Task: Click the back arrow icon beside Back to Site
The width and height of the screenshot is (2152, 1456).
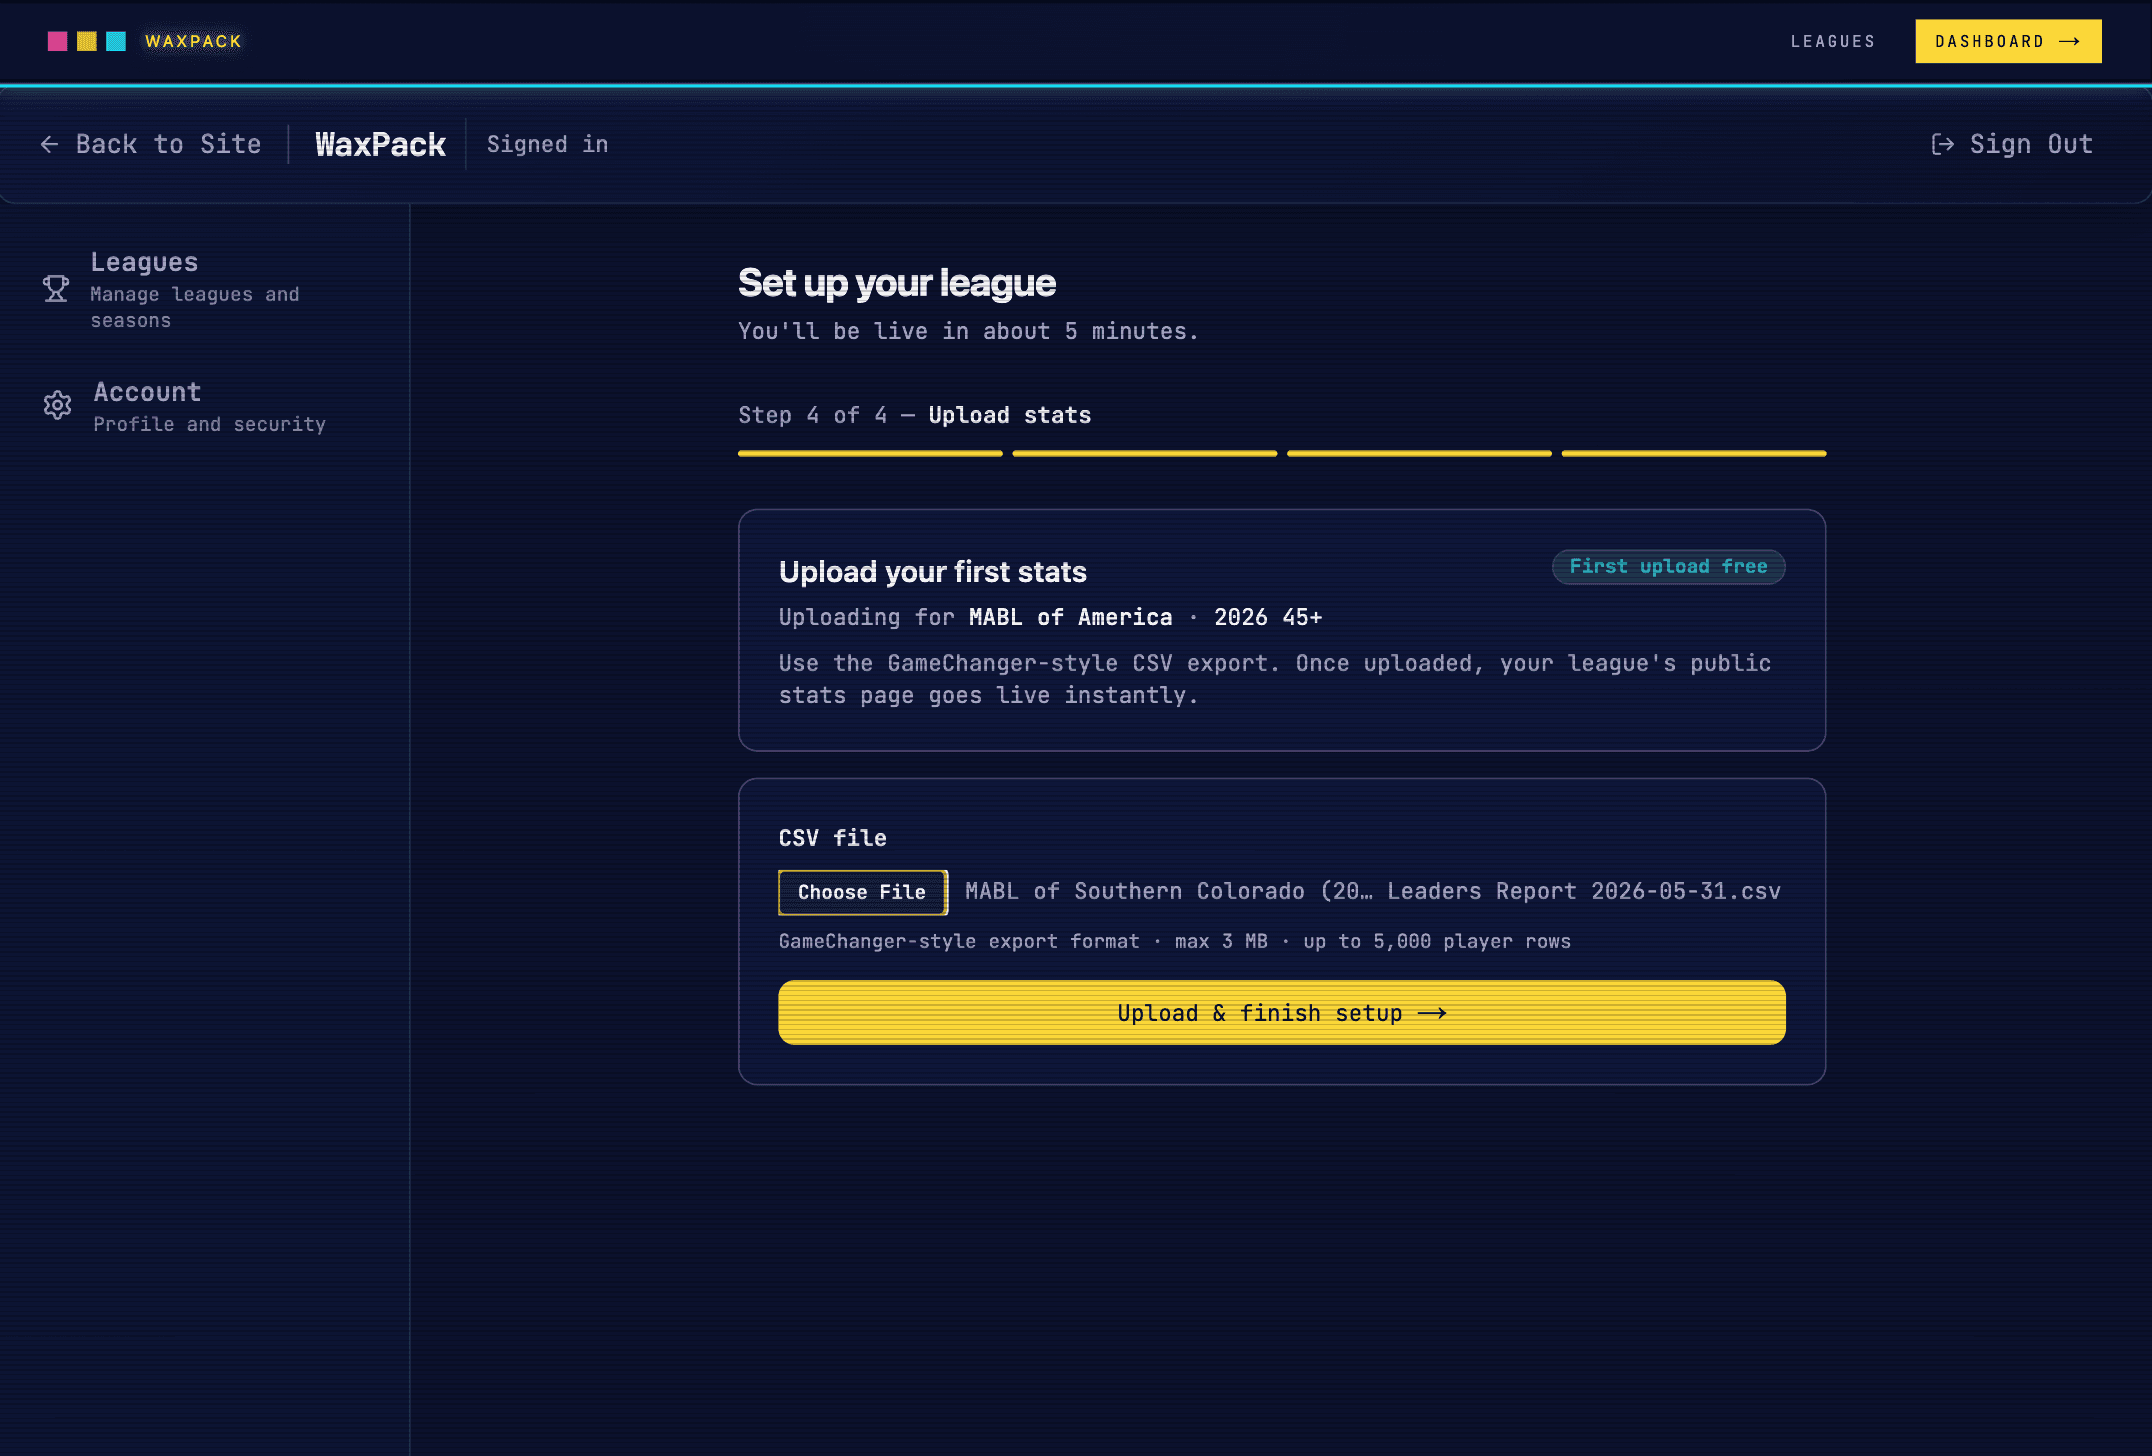Action: pos(49,145)
